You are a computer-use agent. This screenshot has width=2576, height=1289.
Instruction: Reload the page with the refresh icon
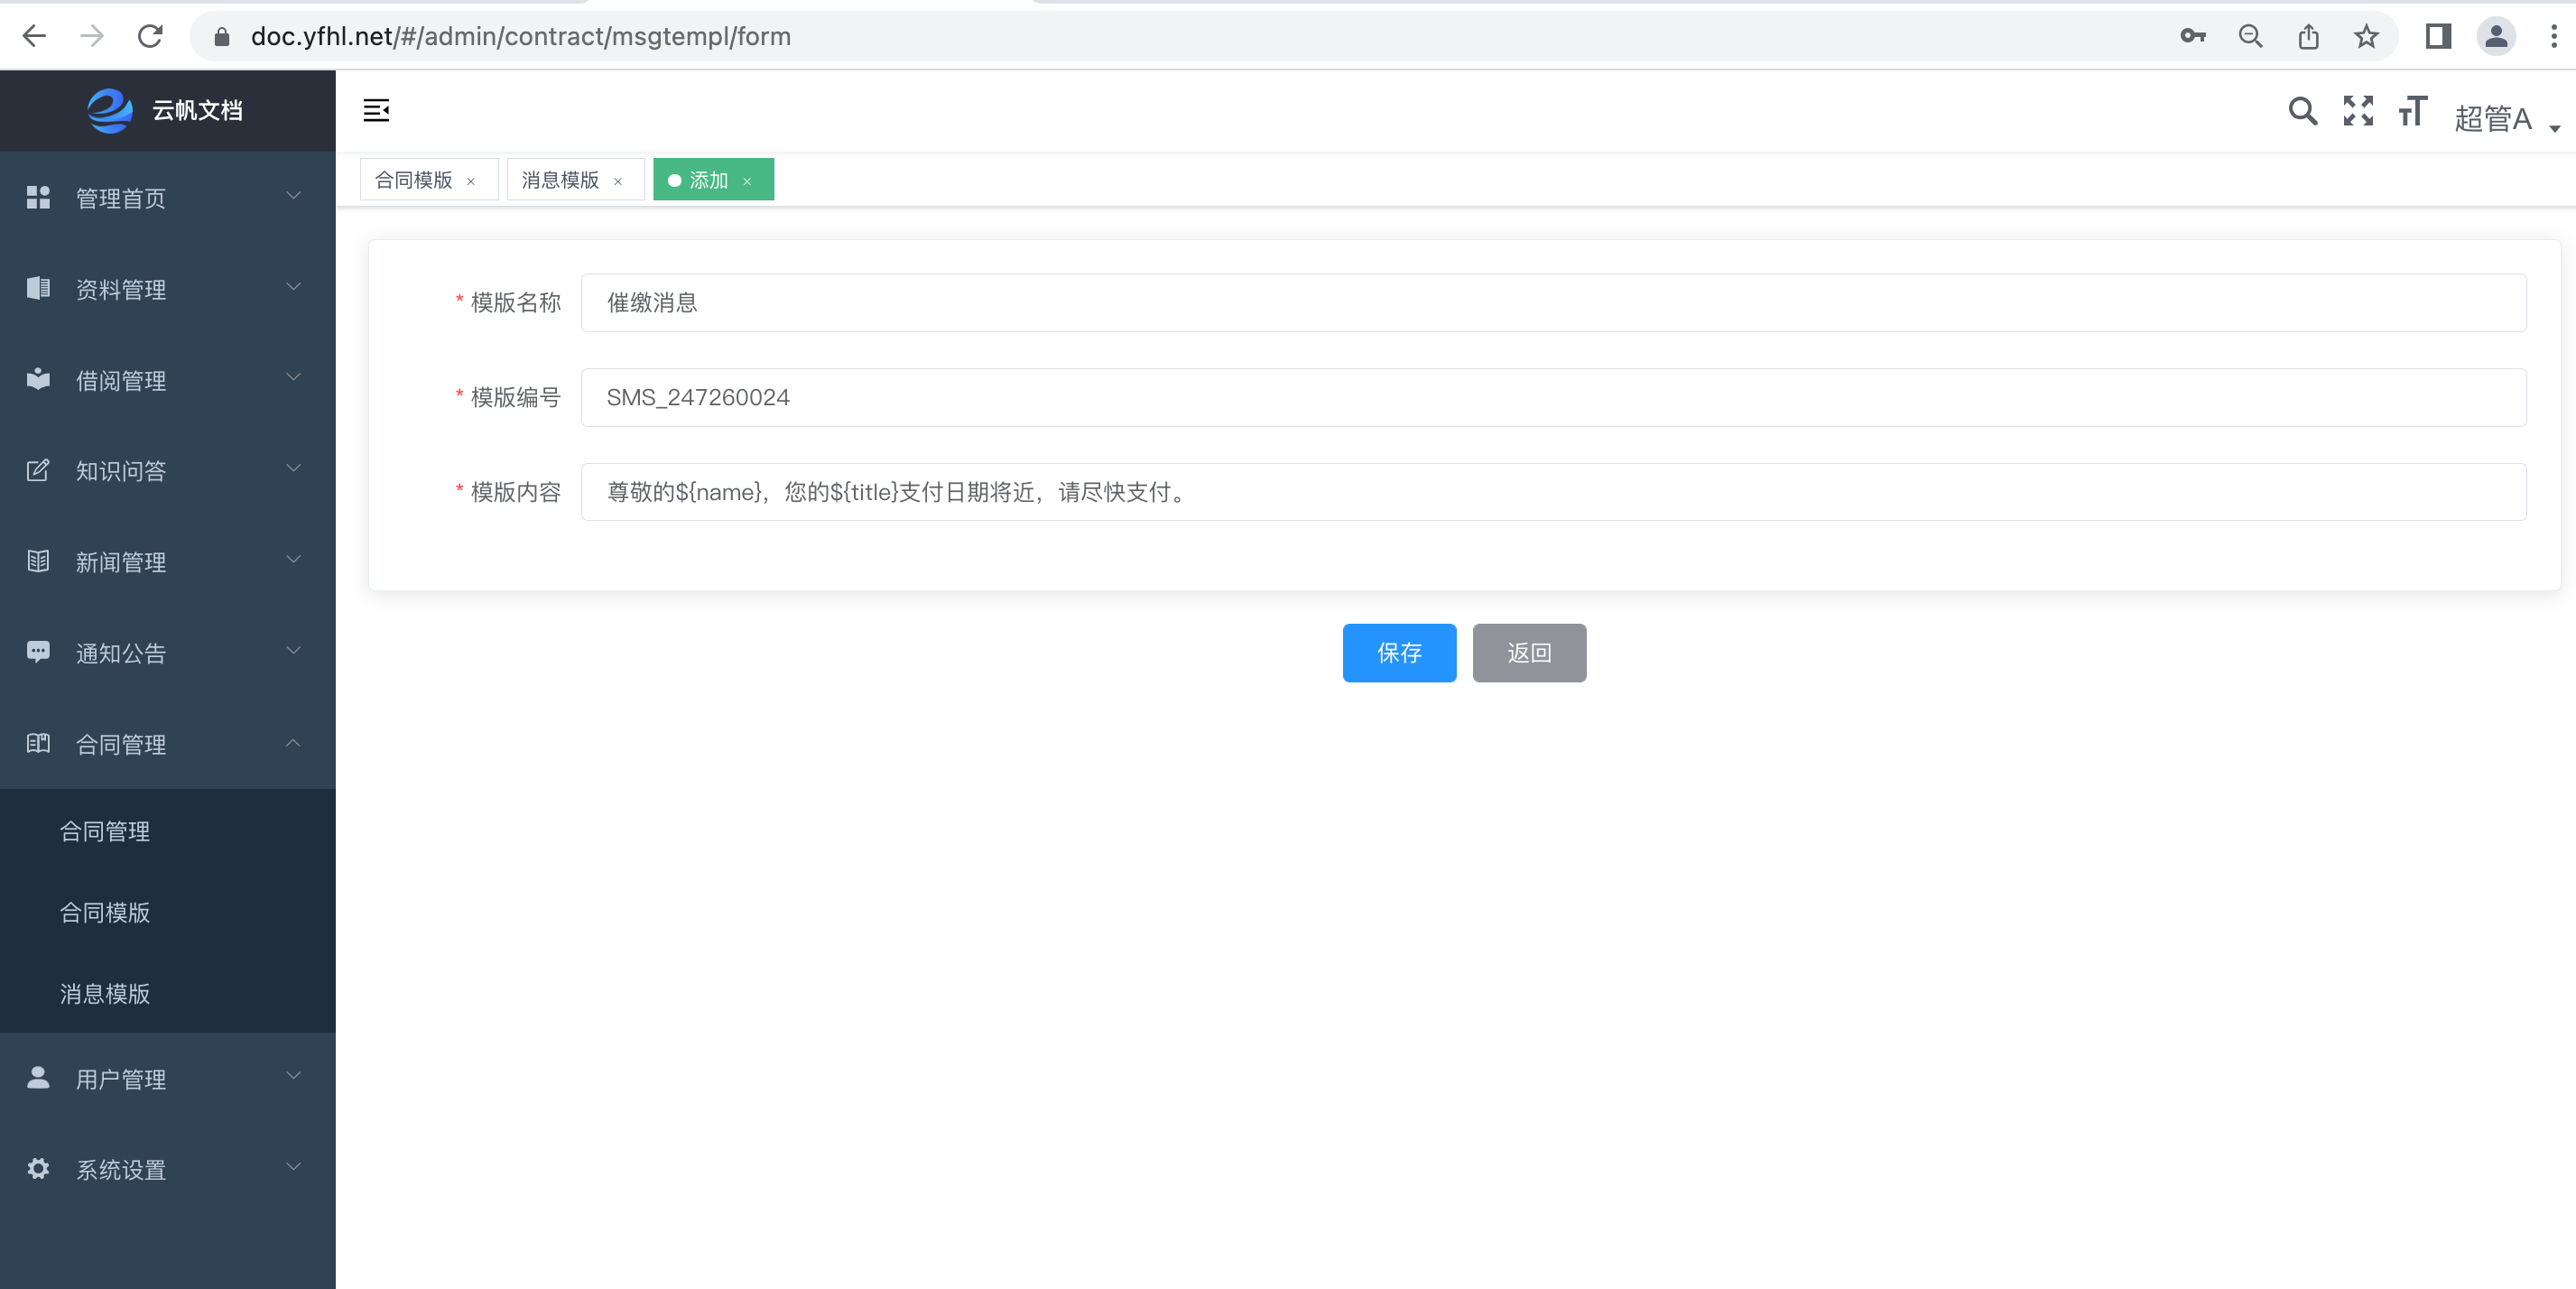coord(150,36)
